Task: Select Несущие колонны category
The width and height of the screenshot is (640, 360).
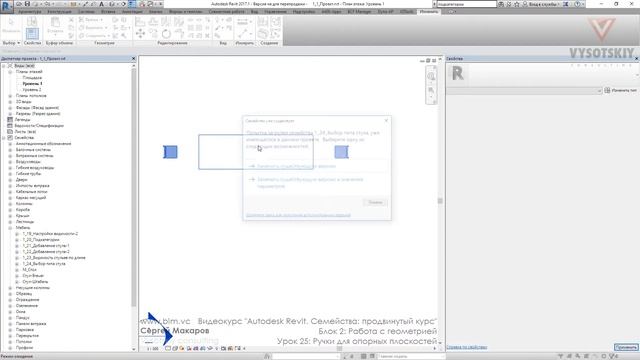Action: [33, 288]
